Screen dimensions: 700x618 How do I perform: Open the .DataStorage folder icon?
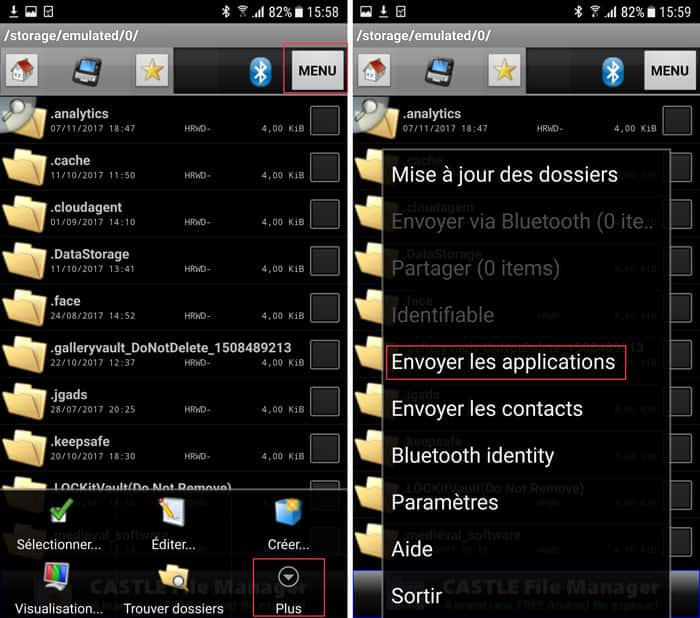(25, 261)
